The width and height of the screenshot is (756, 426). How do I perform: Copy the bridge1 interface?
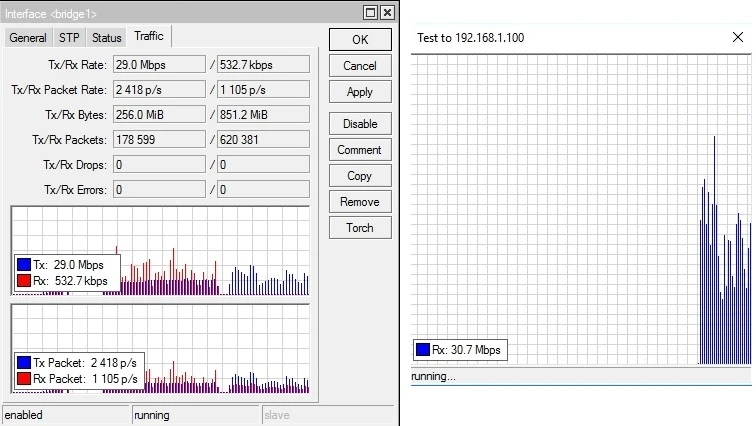tap(359, 176)
